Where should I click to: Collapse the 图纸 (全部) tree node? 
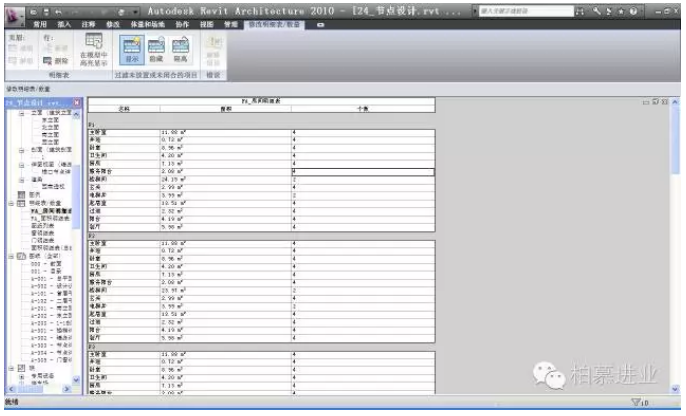[10, 257]
